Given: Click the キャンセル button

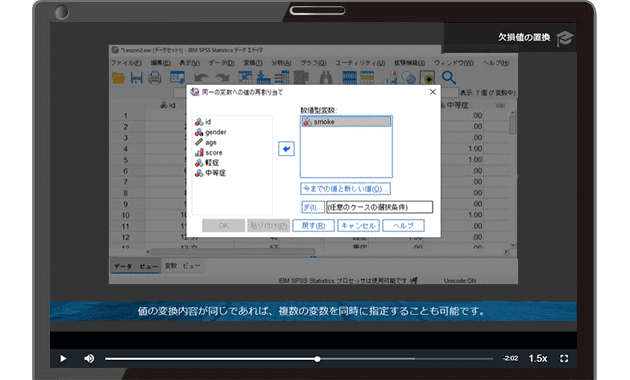Looking at the screenshot, I should click(358, 226).
